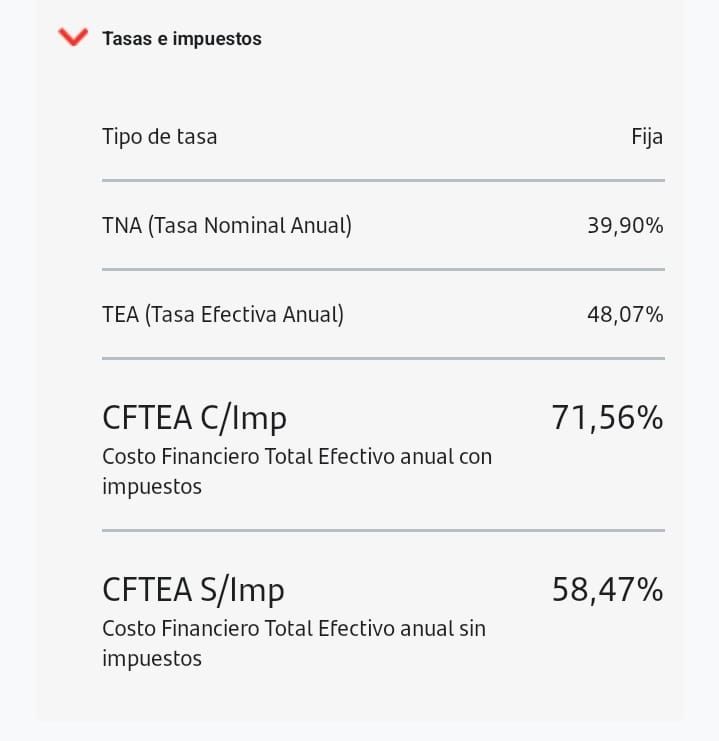Click the "TEA" abbreviation
Image resolution: width=719 pixels, height=741 pixels.
coord(121,315)
